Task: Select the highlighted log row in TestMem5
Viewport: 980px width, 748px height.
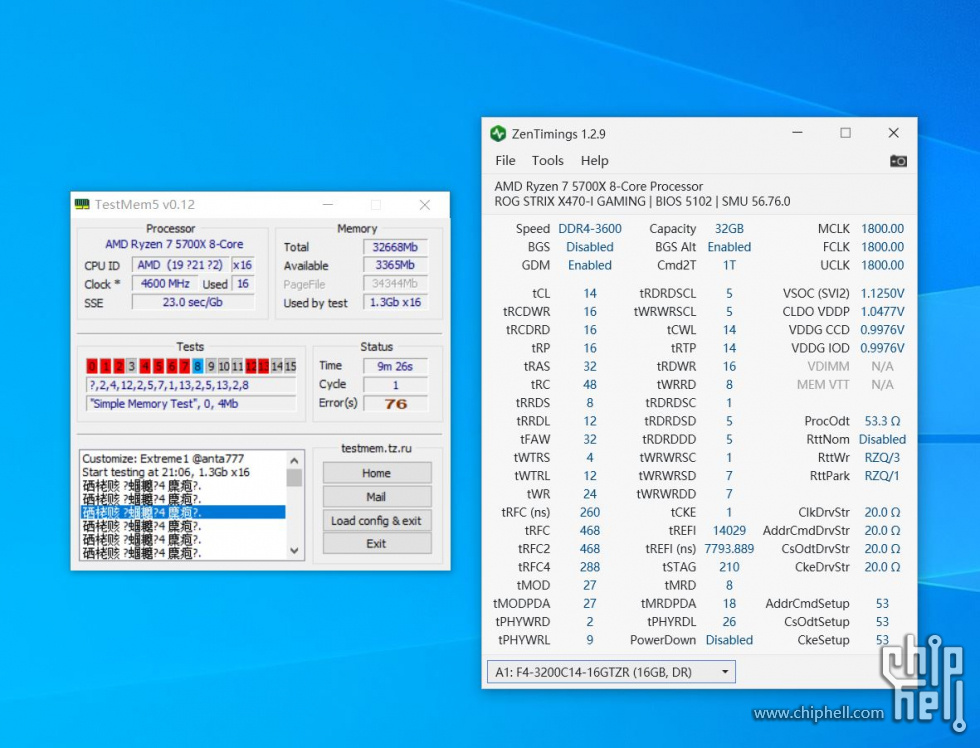Action: (183, 512)
